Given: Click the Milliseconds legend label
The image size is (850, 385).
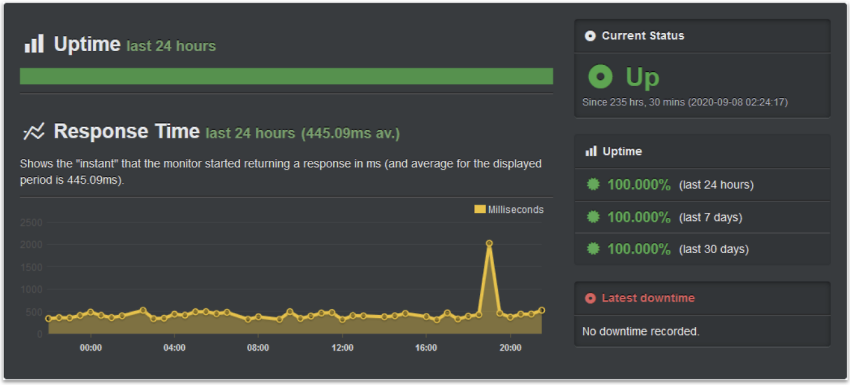Looking at the screenshot, I should 516,209.
